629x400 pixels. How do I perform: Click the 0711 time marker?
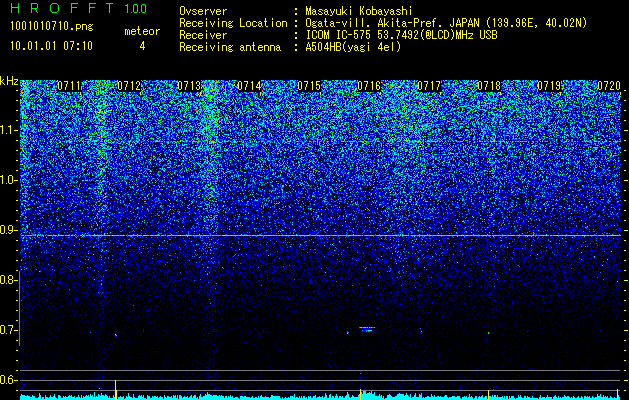69,86
